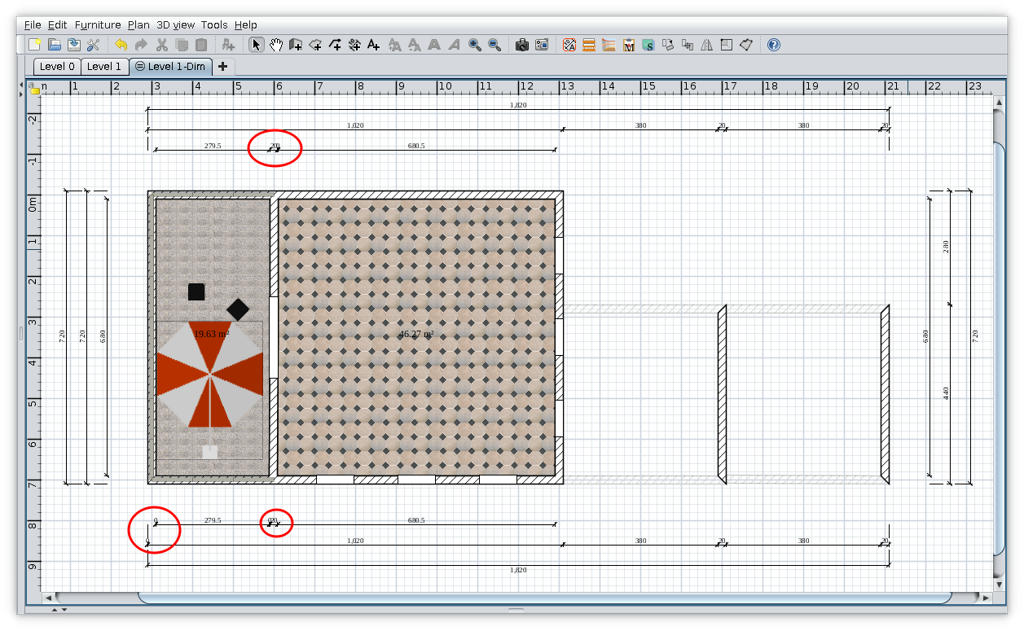Activate the Select arrow tool
Image resolution: width=1024 pixels, height=631 pixels.
click(x=256, y=45)
